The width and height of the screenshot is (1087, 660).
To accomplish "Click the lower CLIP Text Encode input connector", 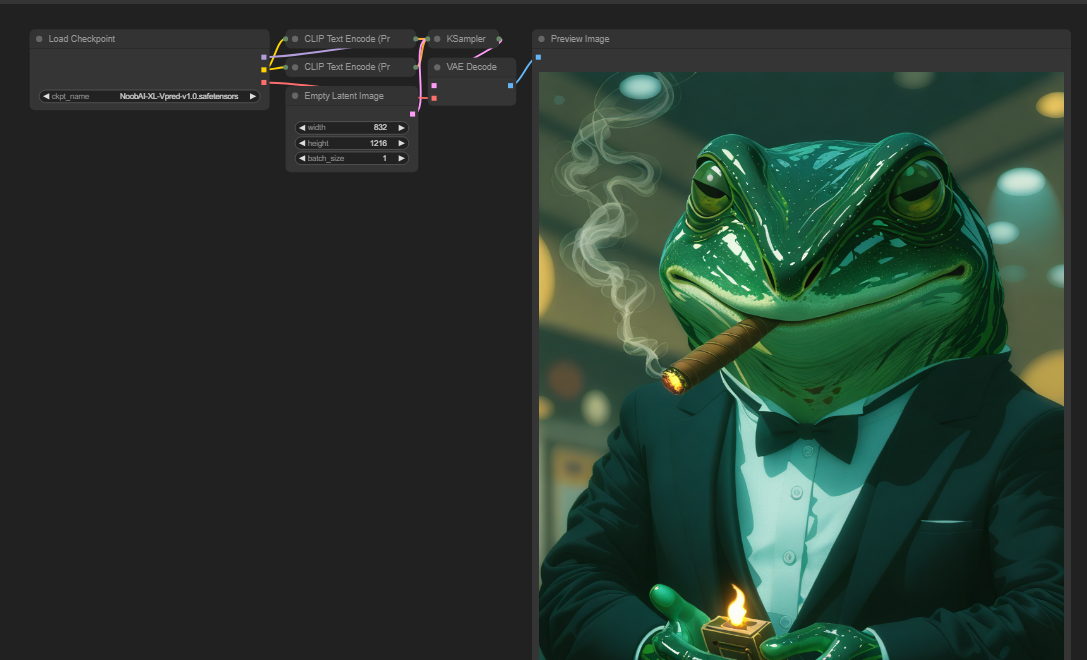I will click(x=286, y=67).
